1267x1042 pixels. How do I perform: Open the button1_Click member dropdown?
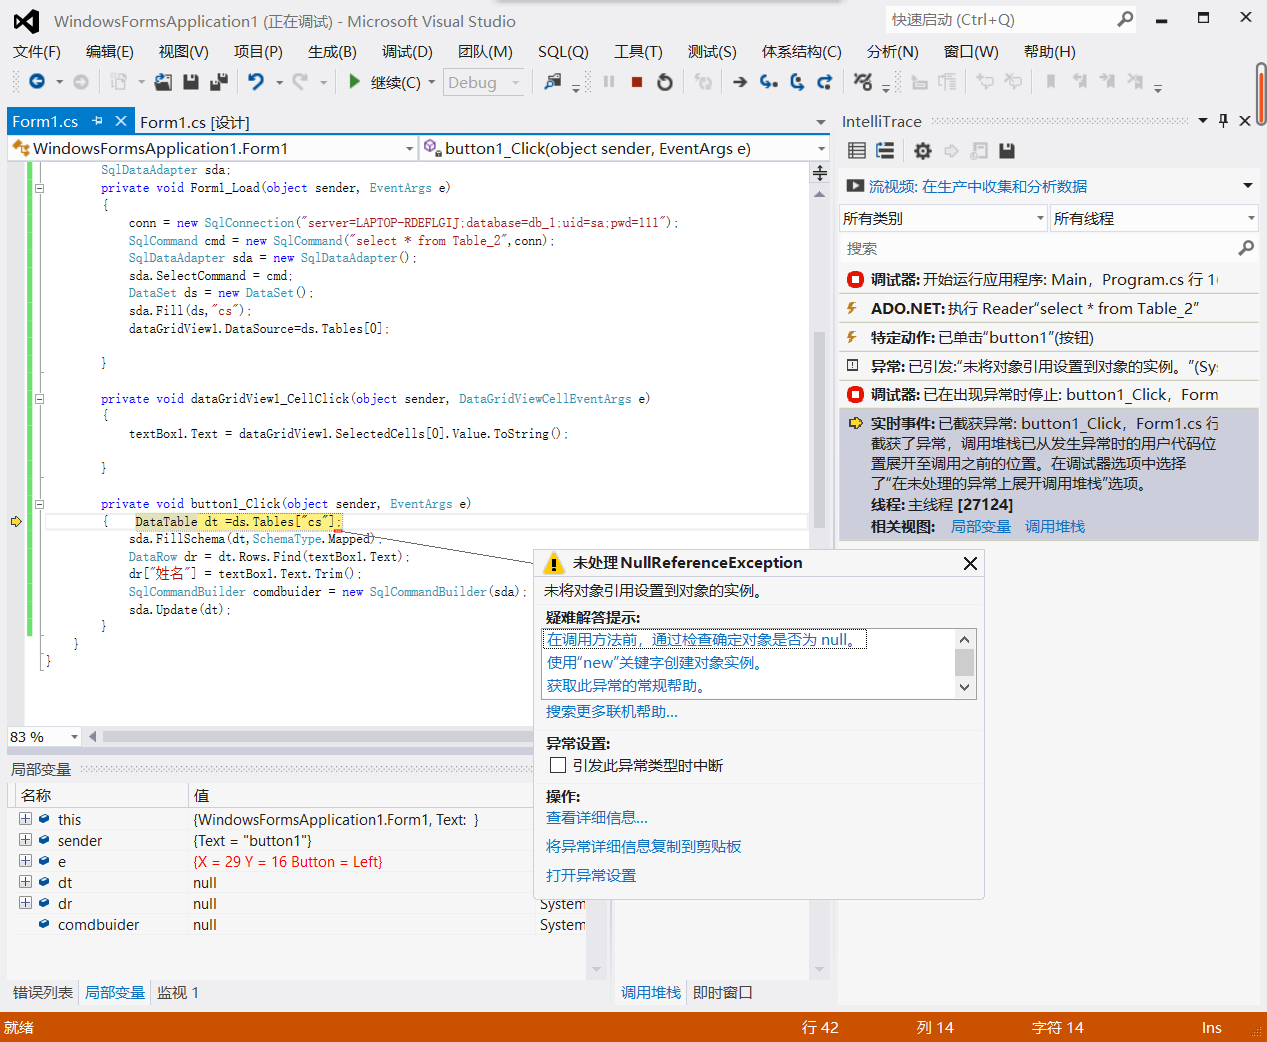(821, 148)
